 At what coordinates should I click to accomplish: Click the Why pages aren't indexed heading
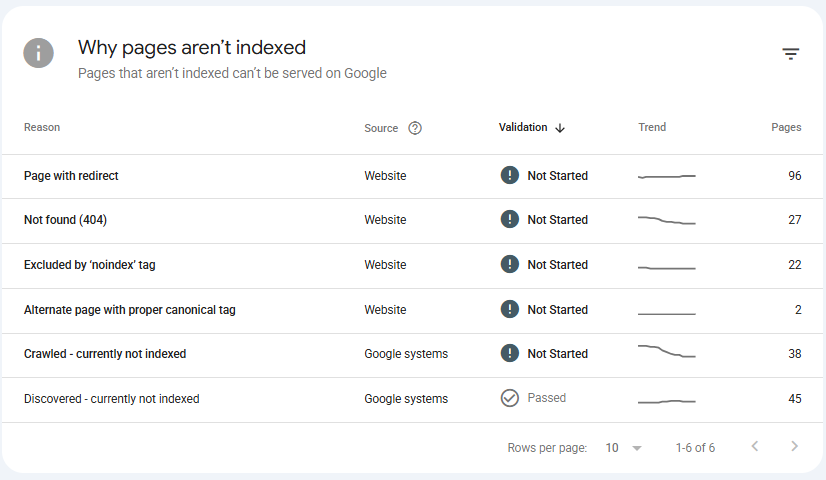click(192, 47)
